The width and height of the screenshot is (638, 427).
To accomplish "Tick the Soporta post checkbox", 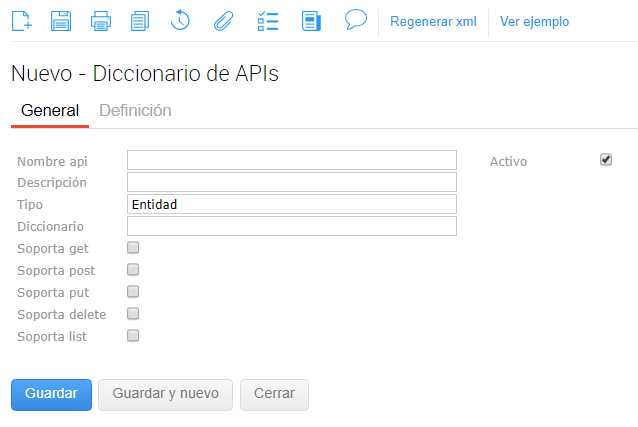I will 133,270.
